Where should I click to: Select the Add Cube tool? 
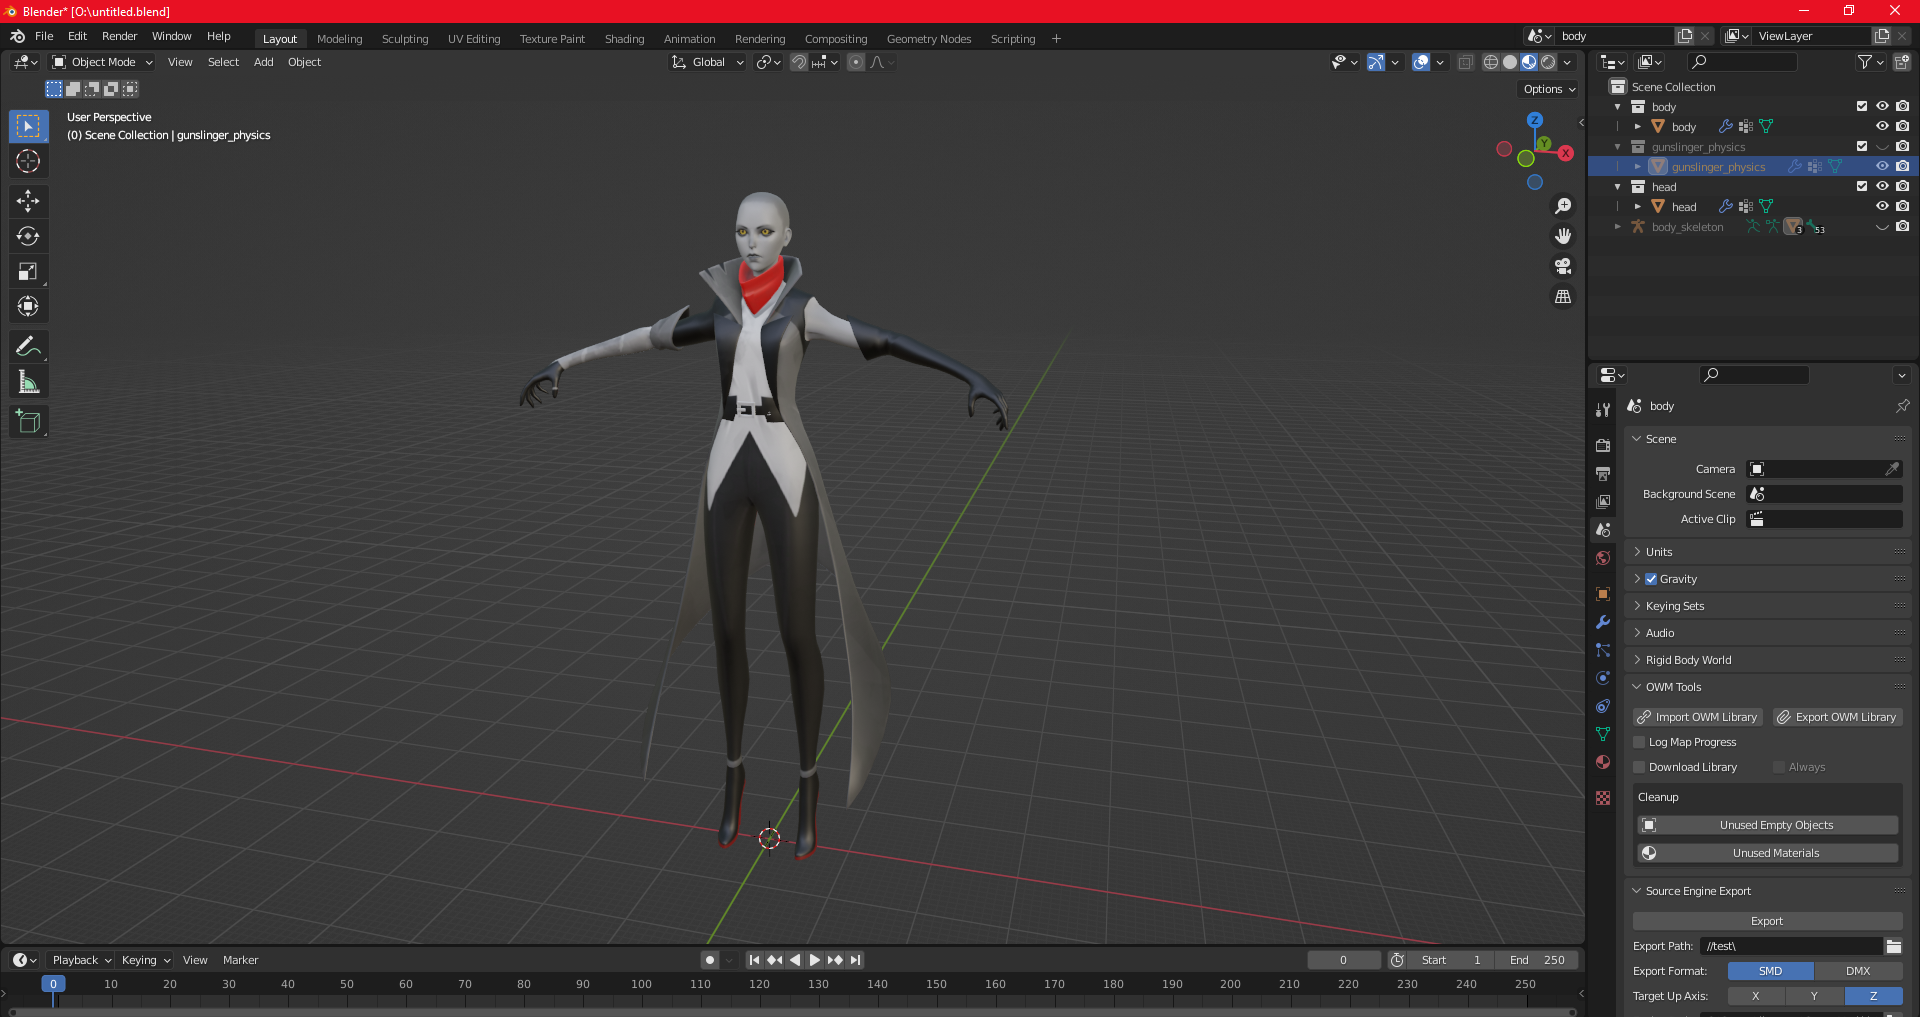coord(28,421)
